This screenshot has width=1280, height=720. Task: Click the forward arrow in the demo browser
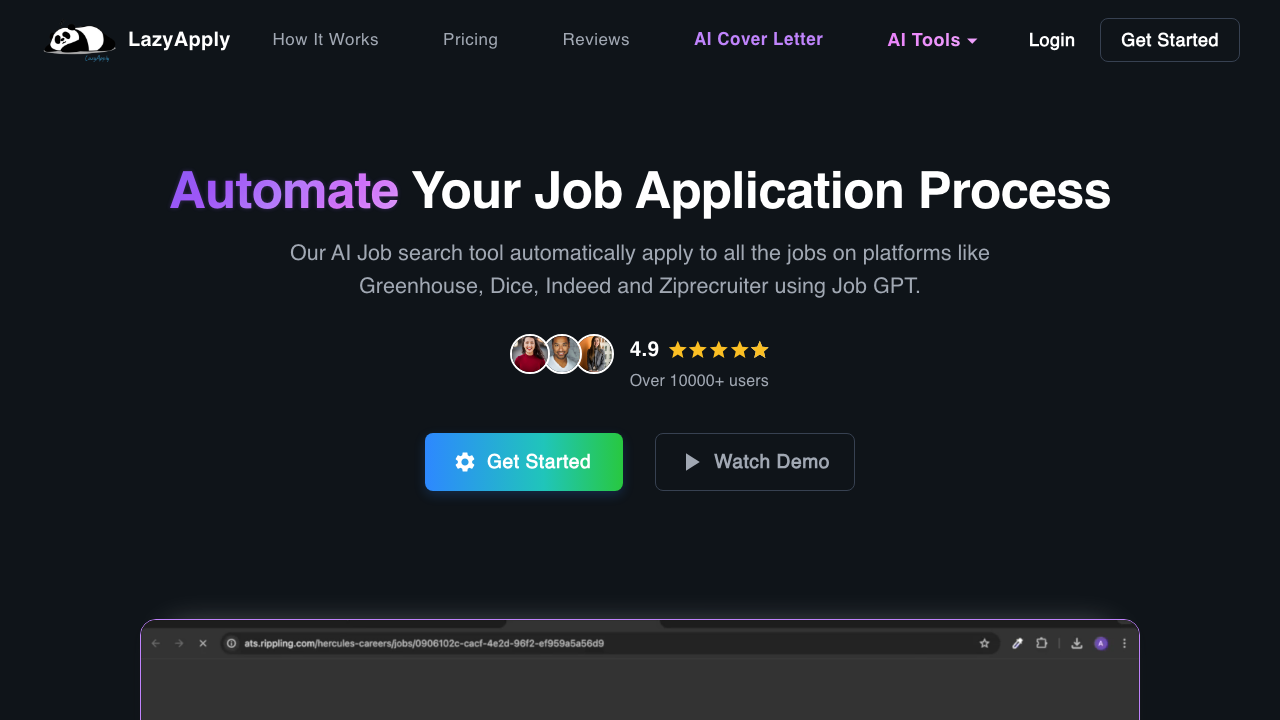click(179, 643)
